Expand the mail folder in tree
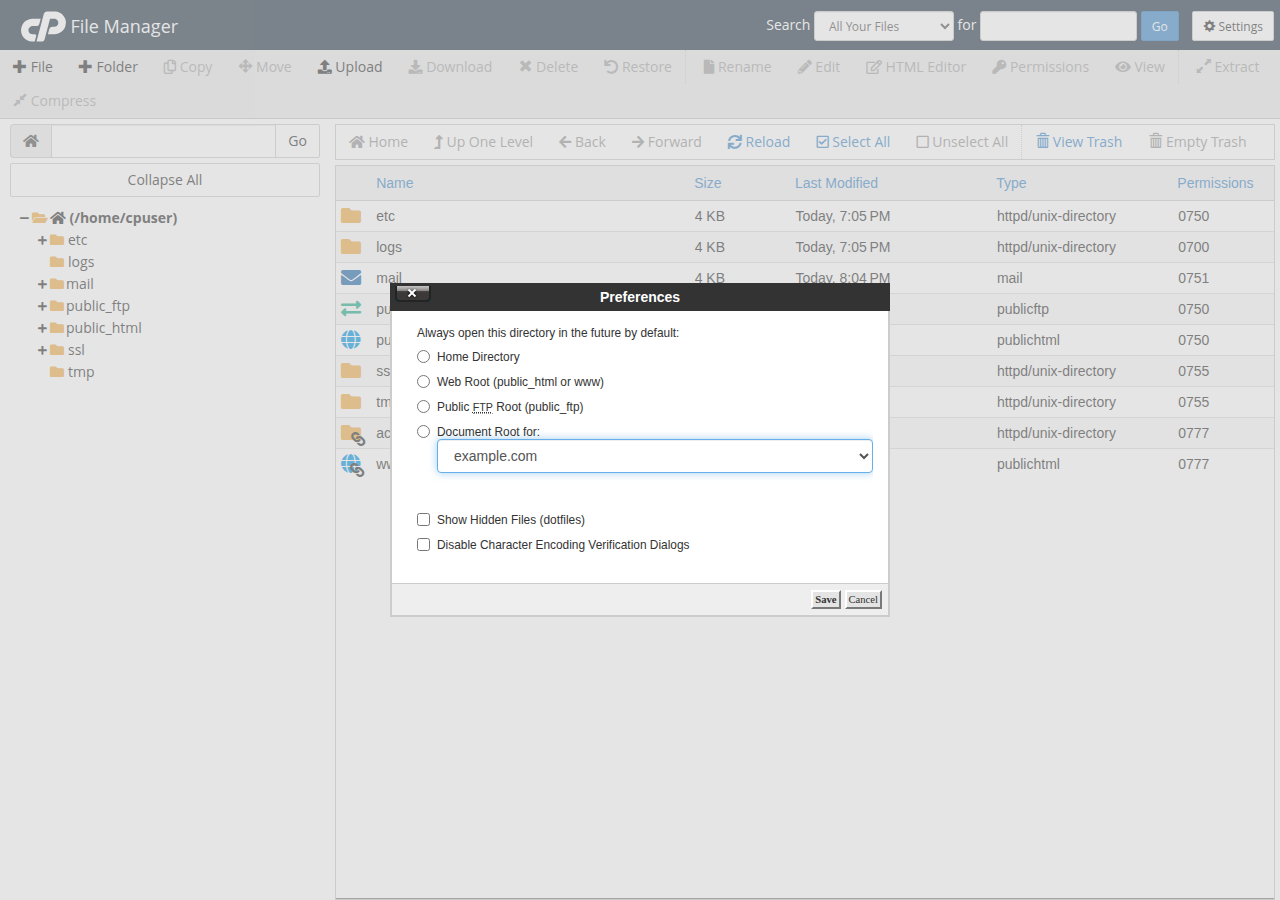Screen dimensions: 1280x900 point(42,284)
